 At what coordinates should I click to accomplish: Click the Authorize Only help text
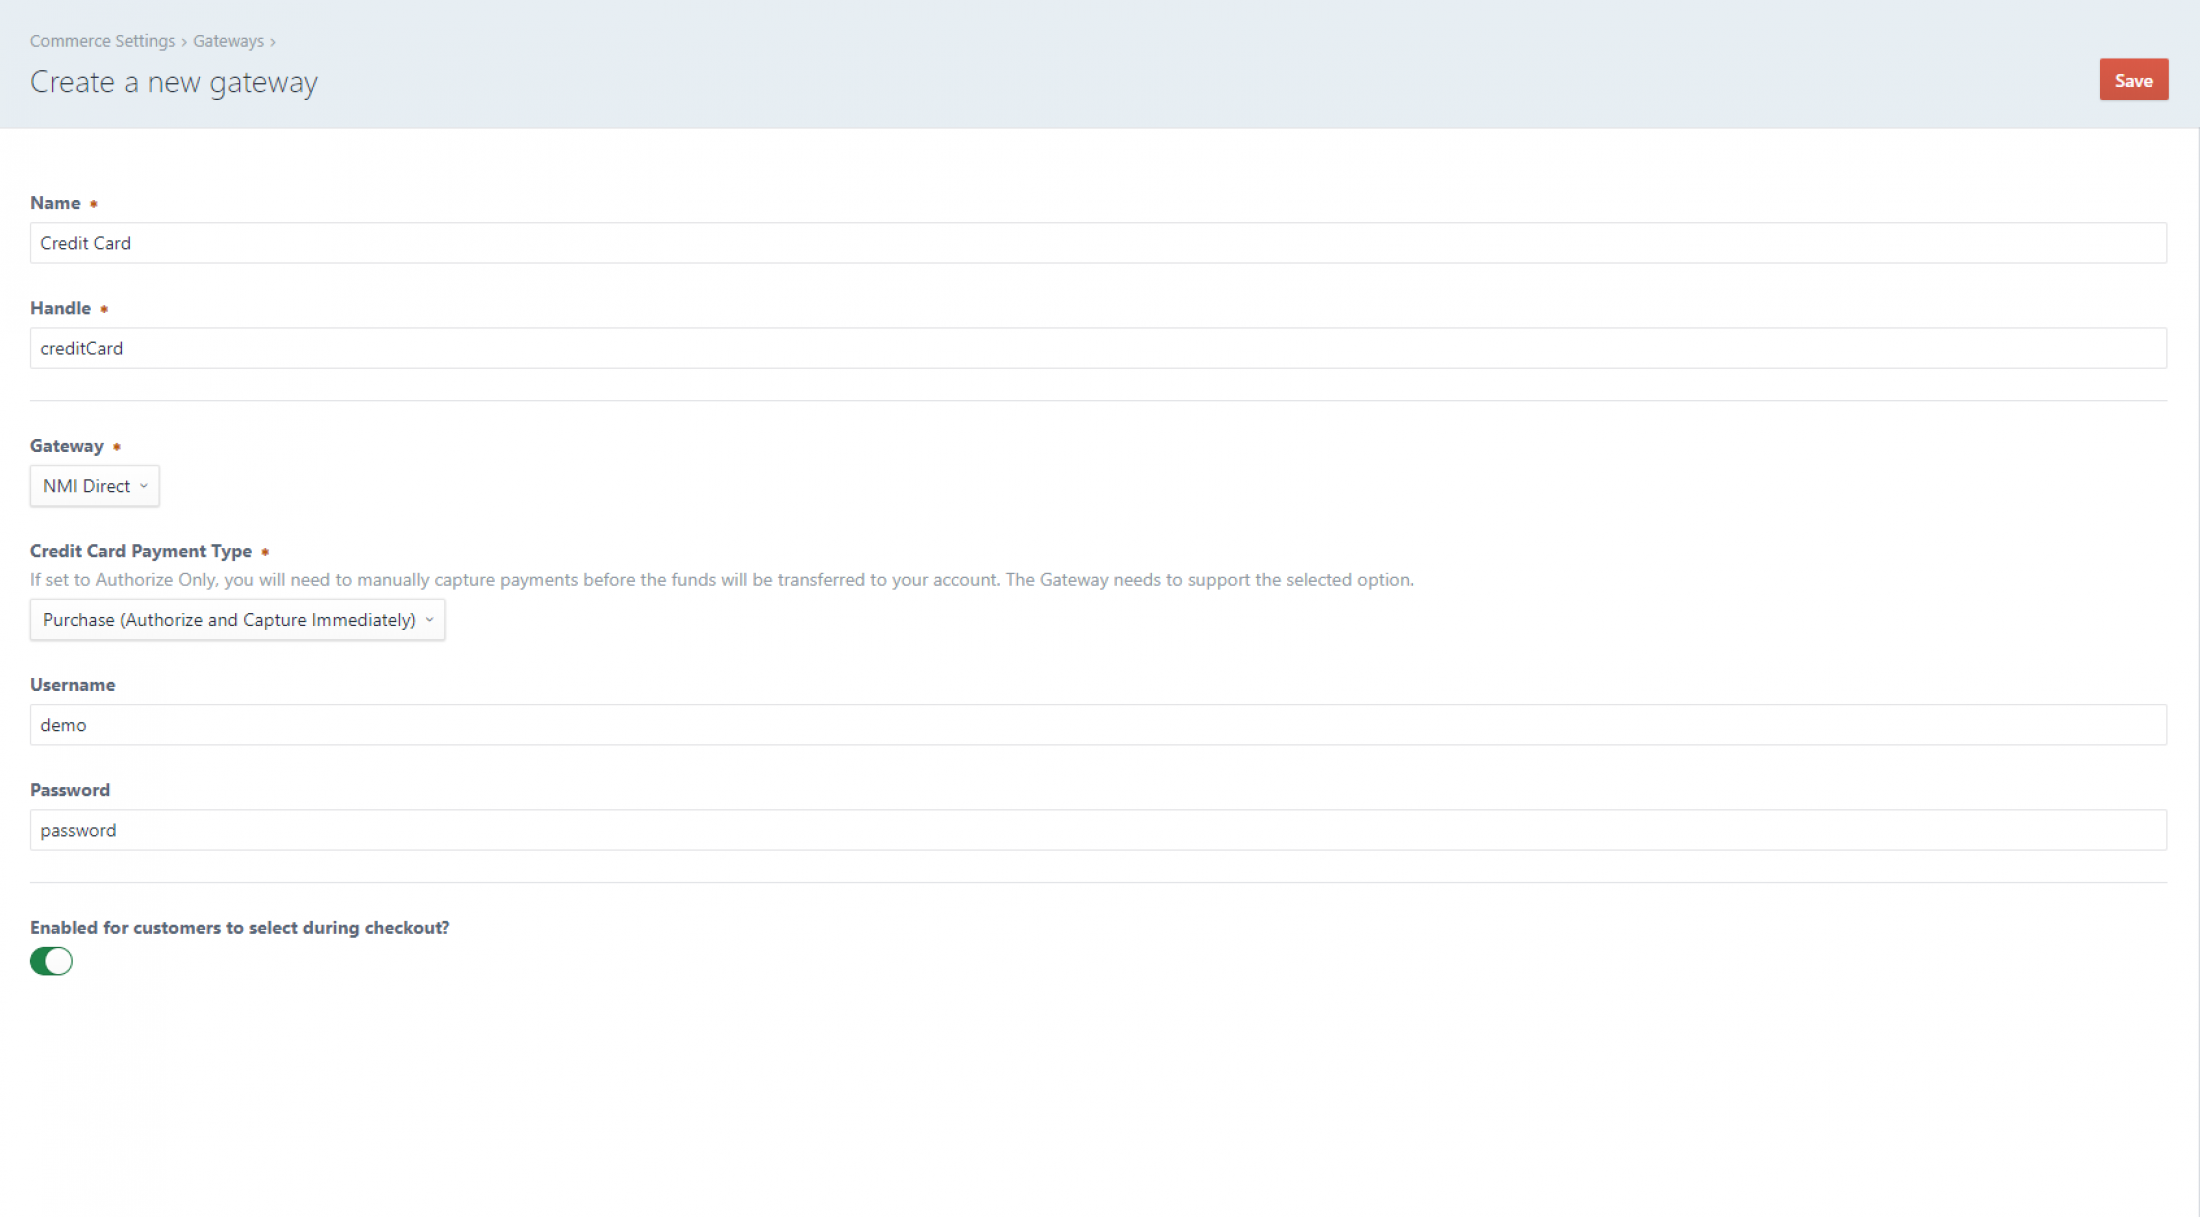[722, 580]
